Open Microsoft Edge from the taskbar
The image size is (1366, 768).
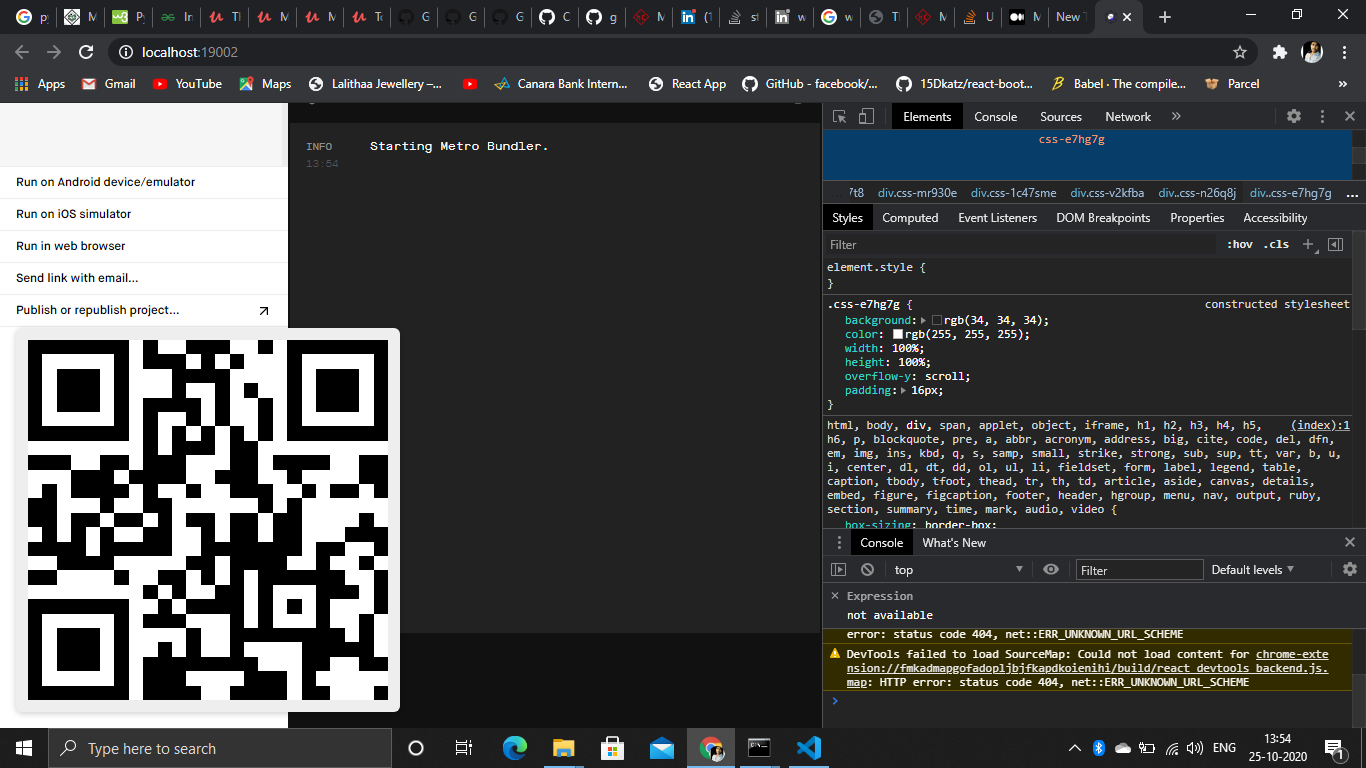coord(515,748)
